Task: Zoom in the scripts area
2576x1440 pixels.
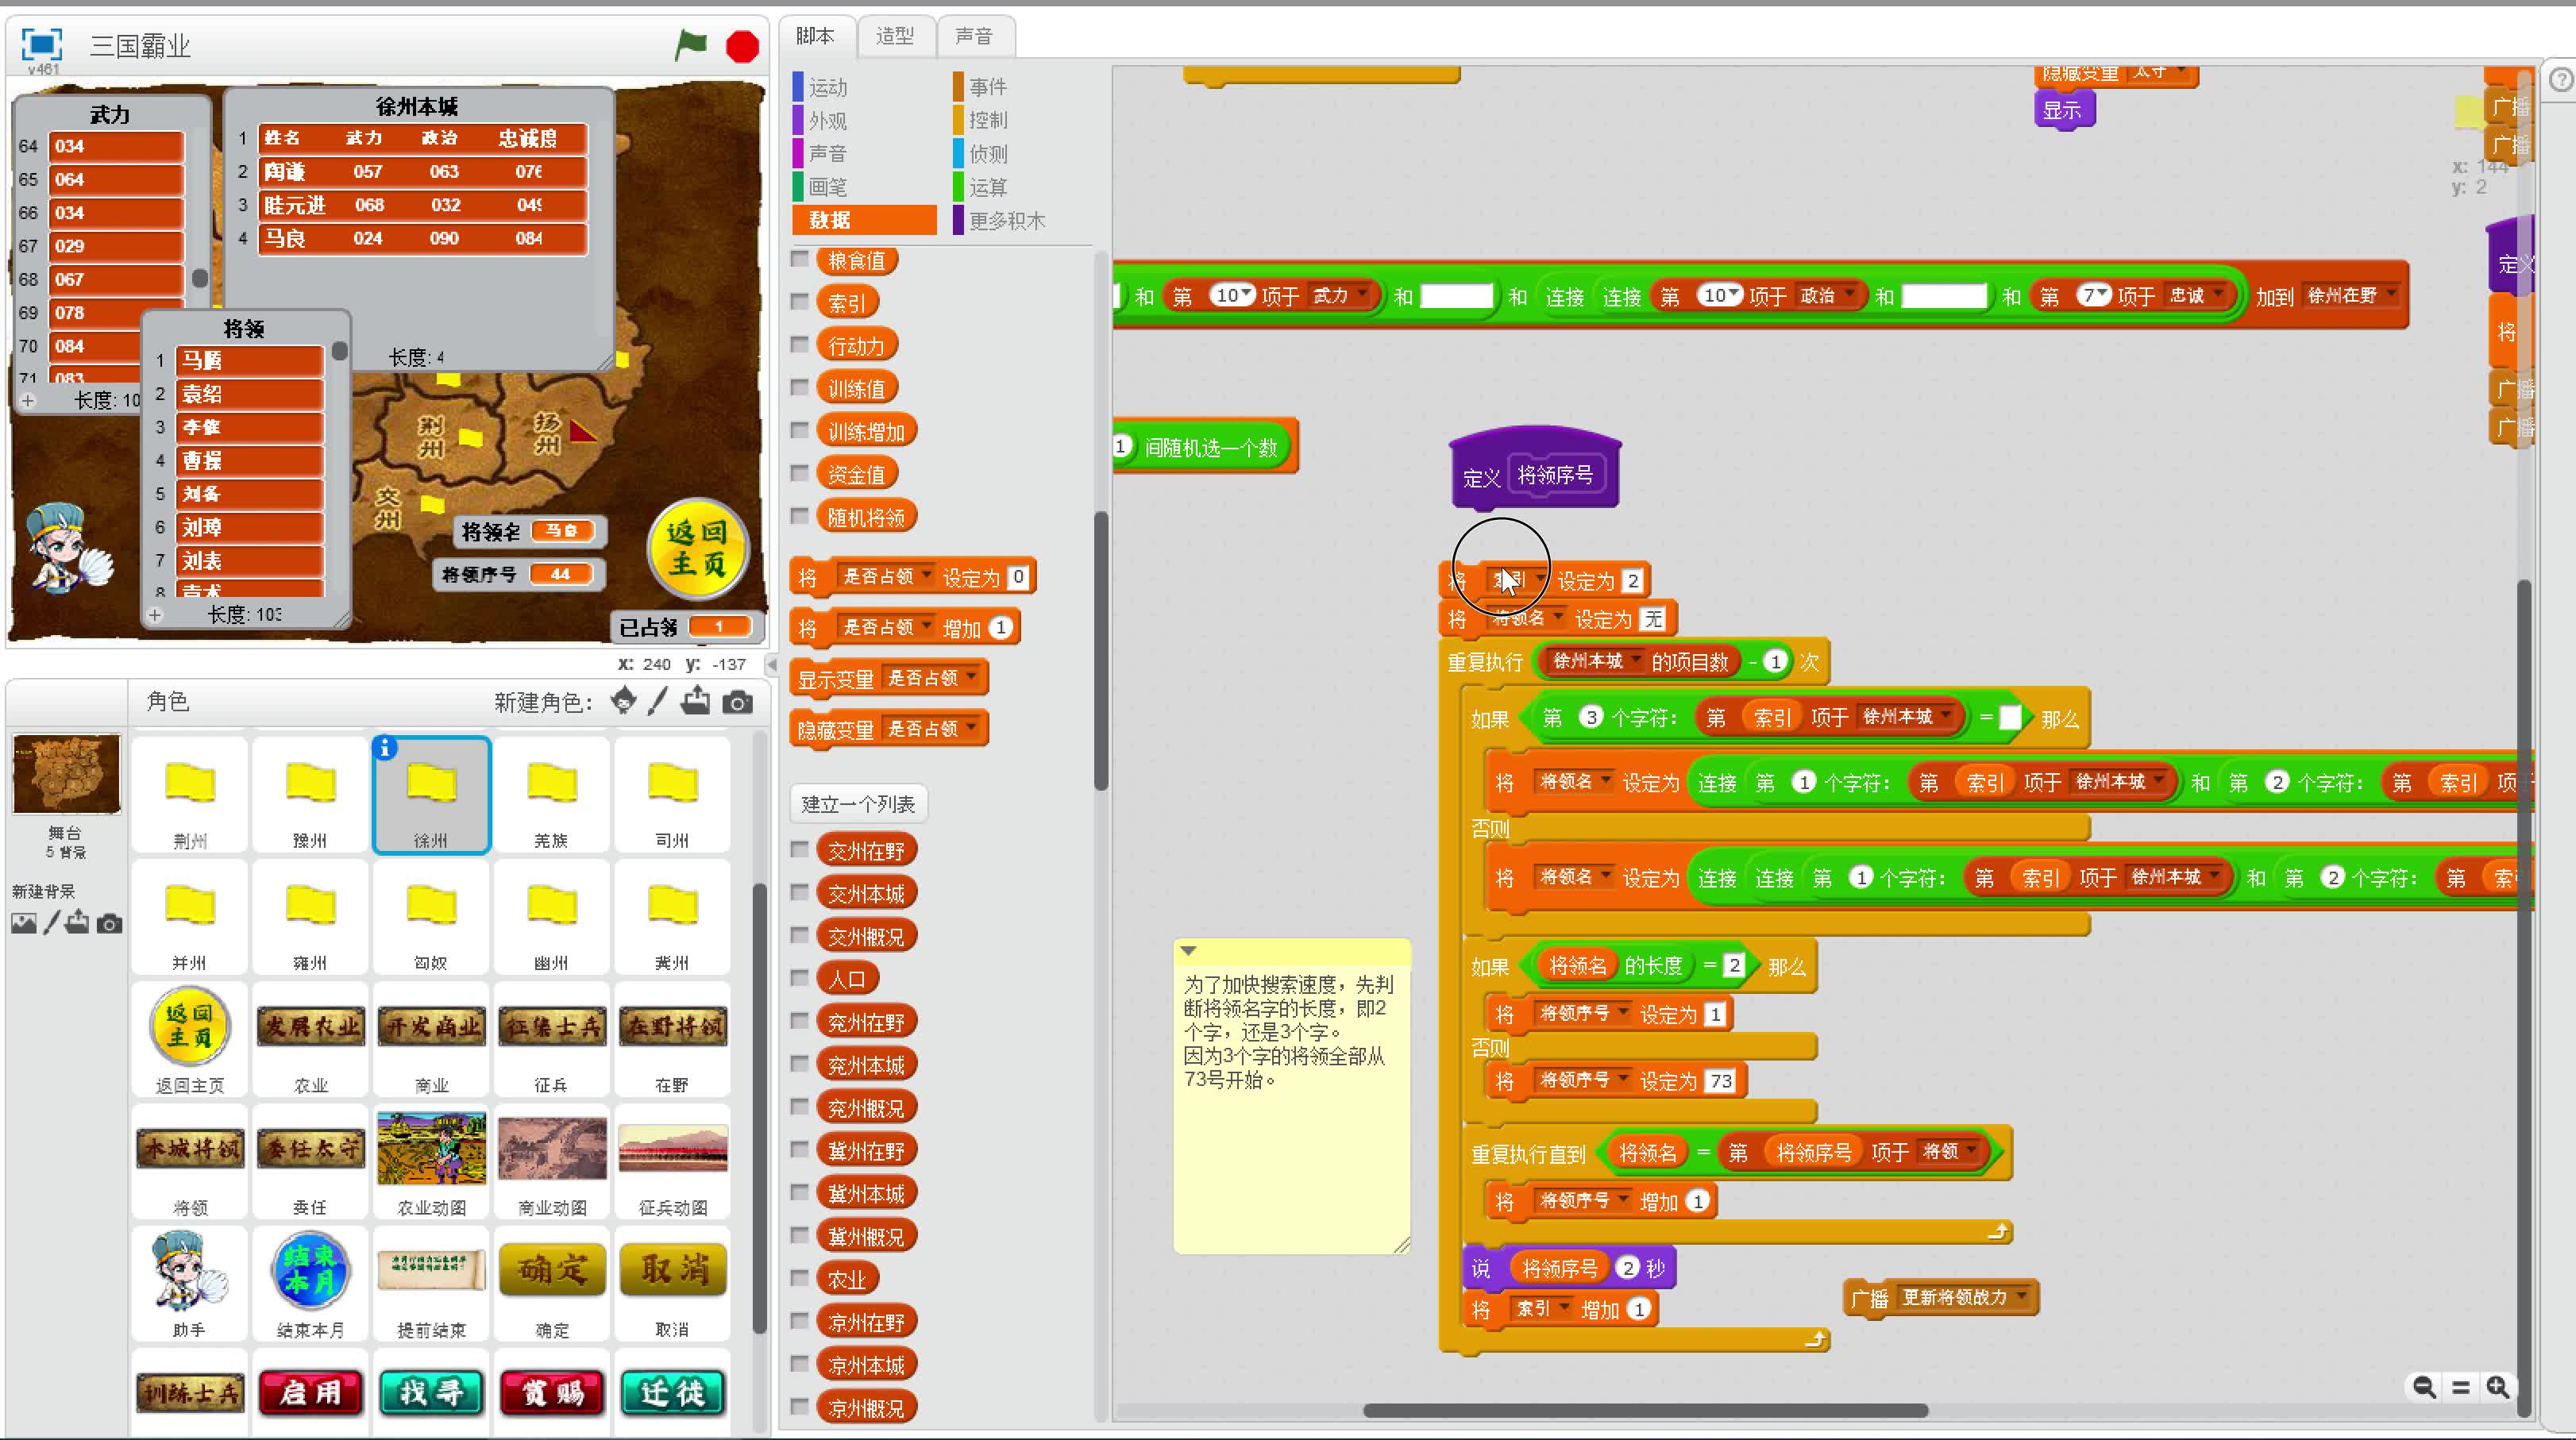Action: point(2497,1387)
